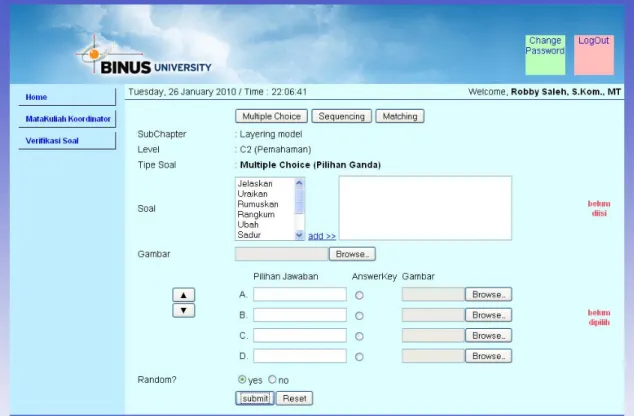Click the 'add >>' link
This screenshot has width=634, height=416.
pyautogui.click(x=322, y=236)
